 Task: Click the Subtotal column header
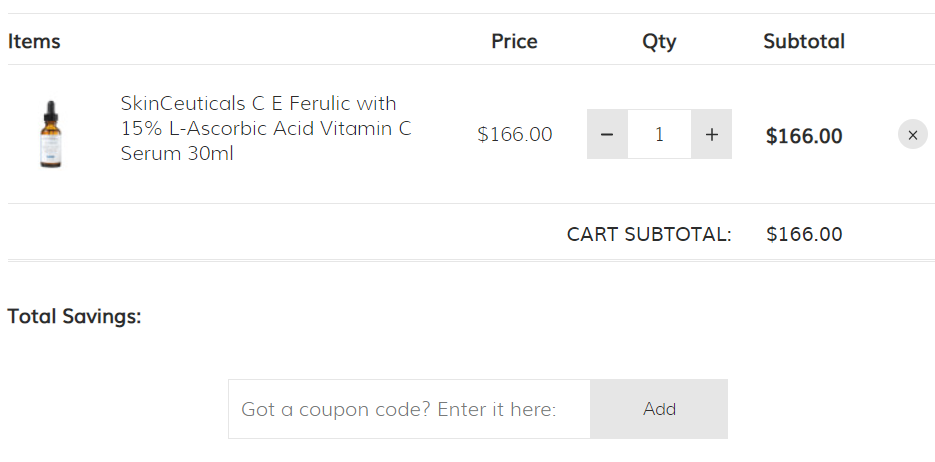(x=804, y=41)
